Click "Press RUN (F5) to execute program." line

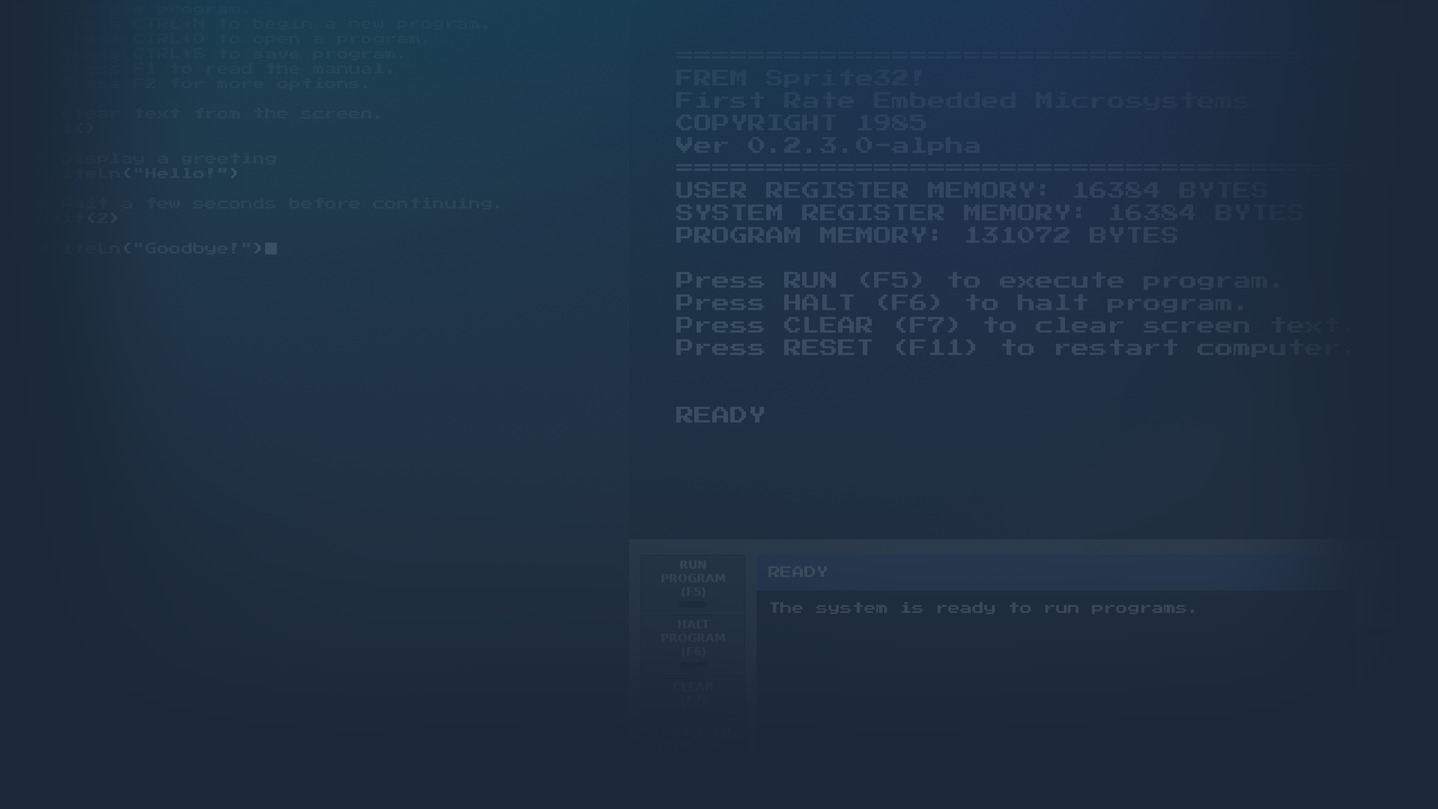[979, 281]
